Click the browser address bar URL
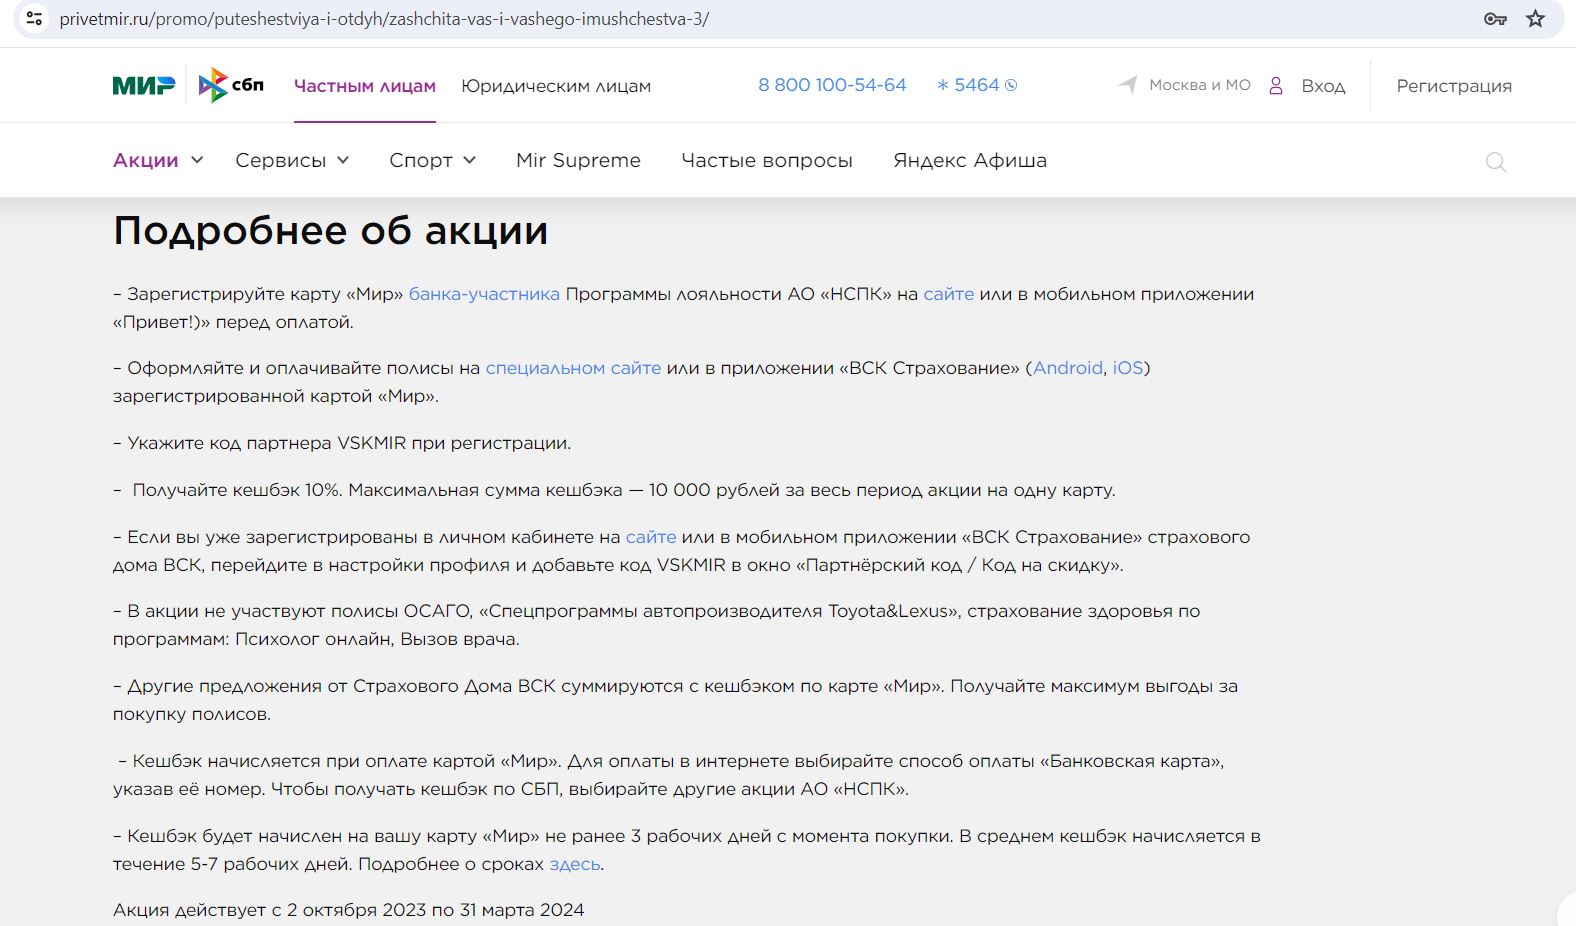Screen dimensions: 1576x926 384,19
